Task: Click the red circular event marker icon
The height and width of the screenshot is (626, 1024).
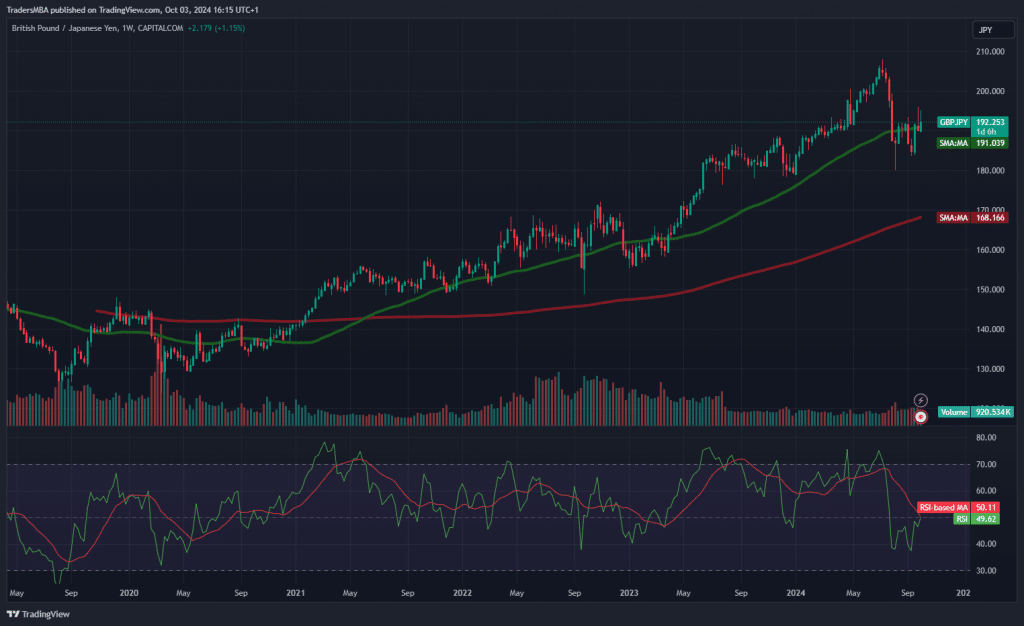Action: tap(921, 416)
